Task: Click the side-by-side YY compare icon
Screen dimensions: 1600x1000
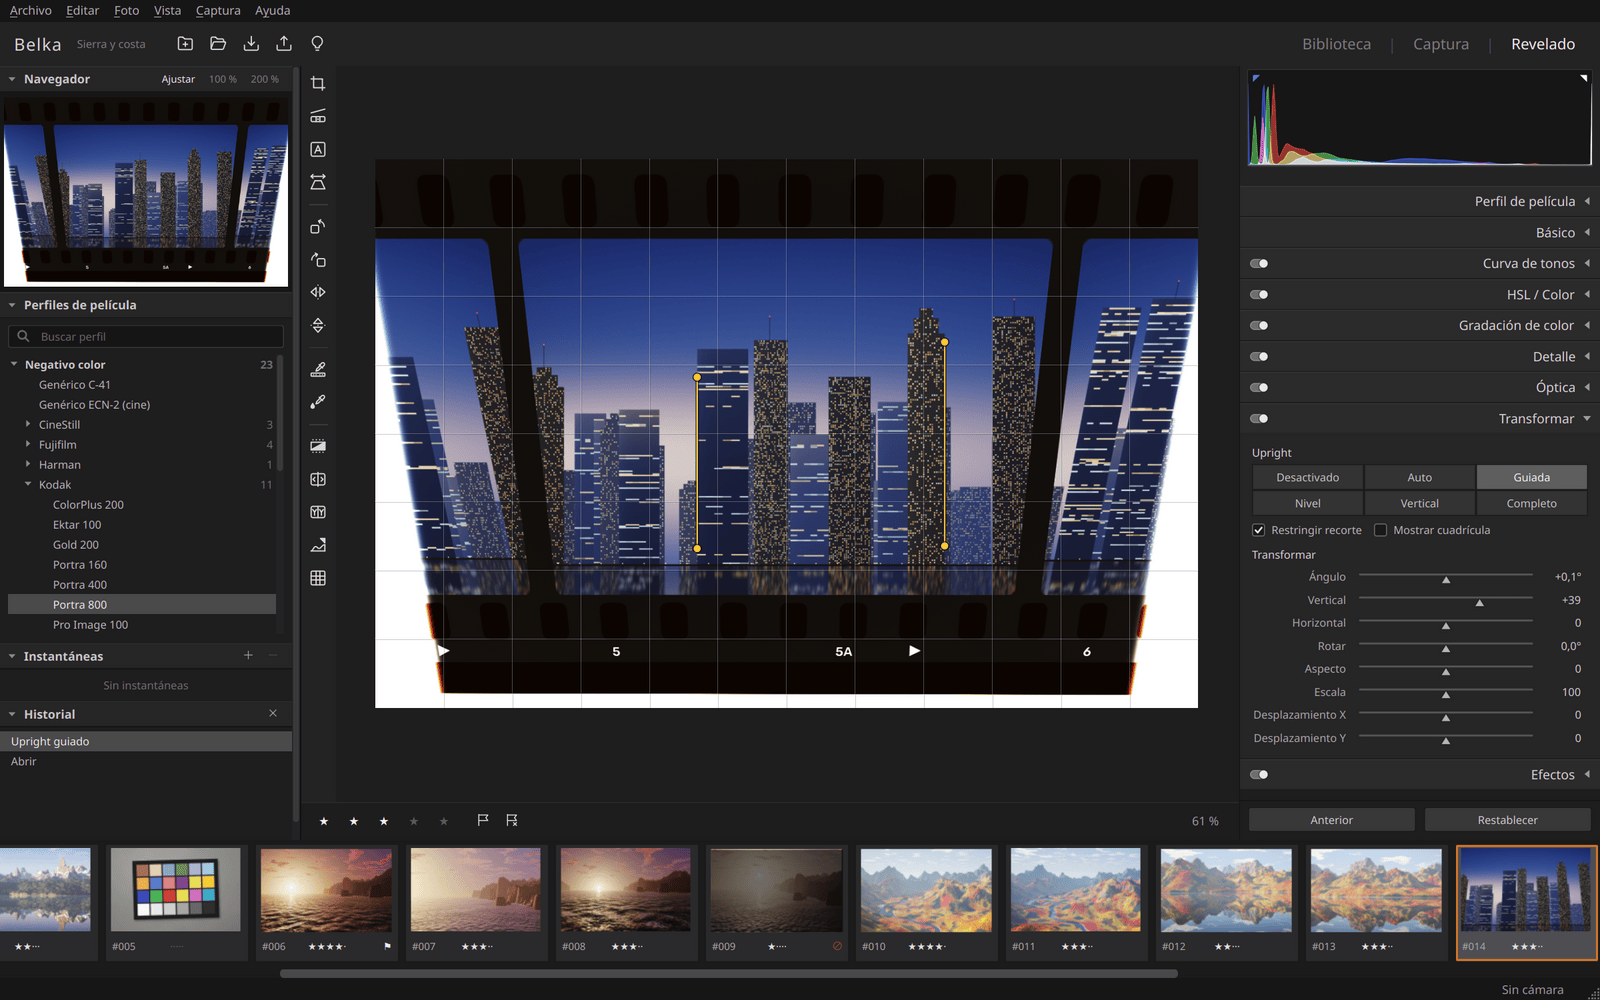Action: pos(318,512)
